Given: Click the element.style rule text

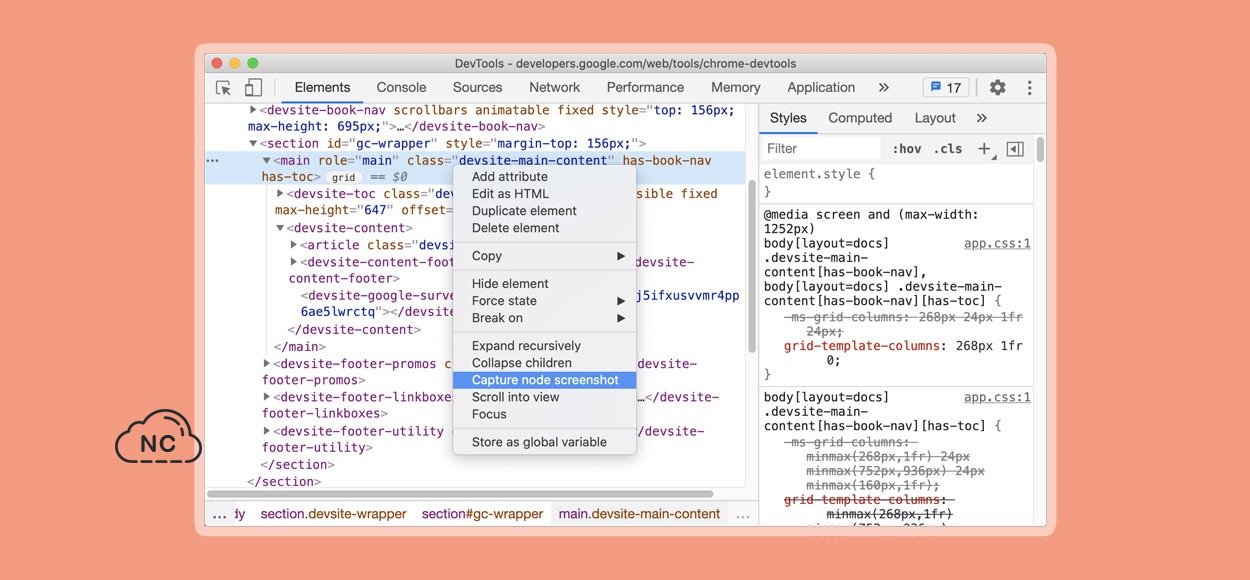Looking at the screenshot, I should point(819,174).
